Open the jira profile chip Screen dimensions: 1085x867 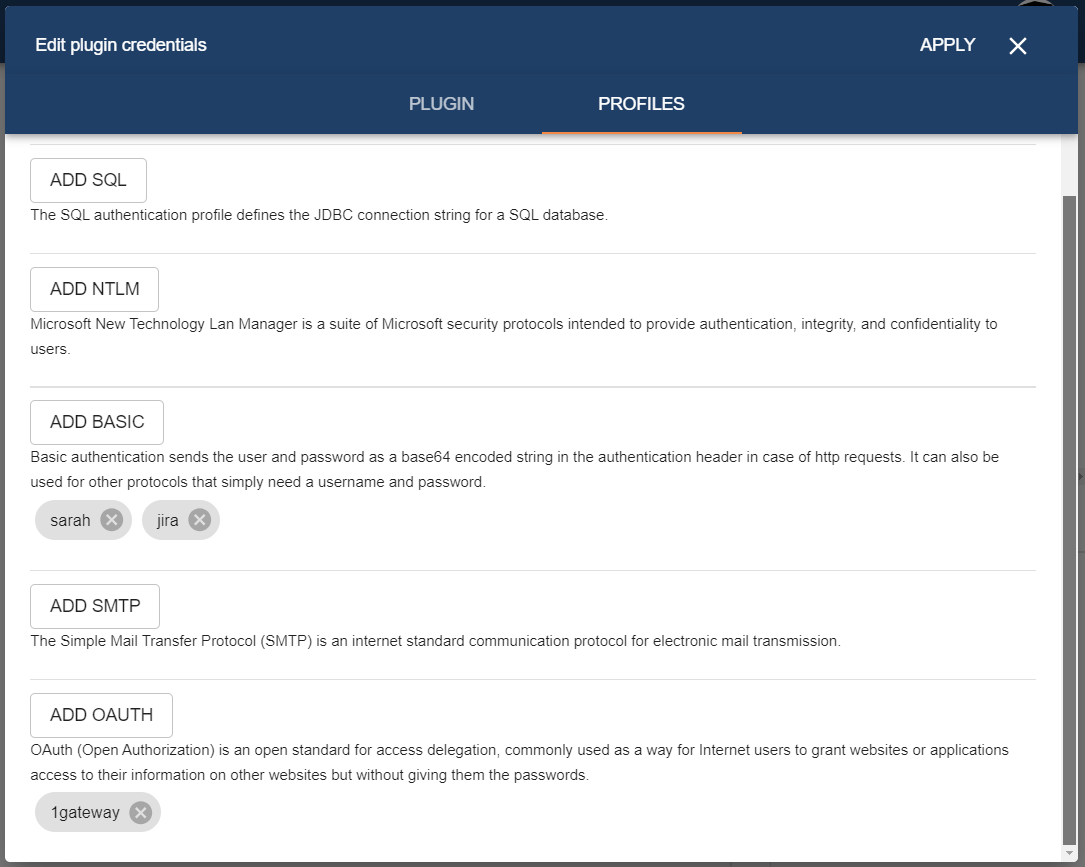(x=167, y=520)
